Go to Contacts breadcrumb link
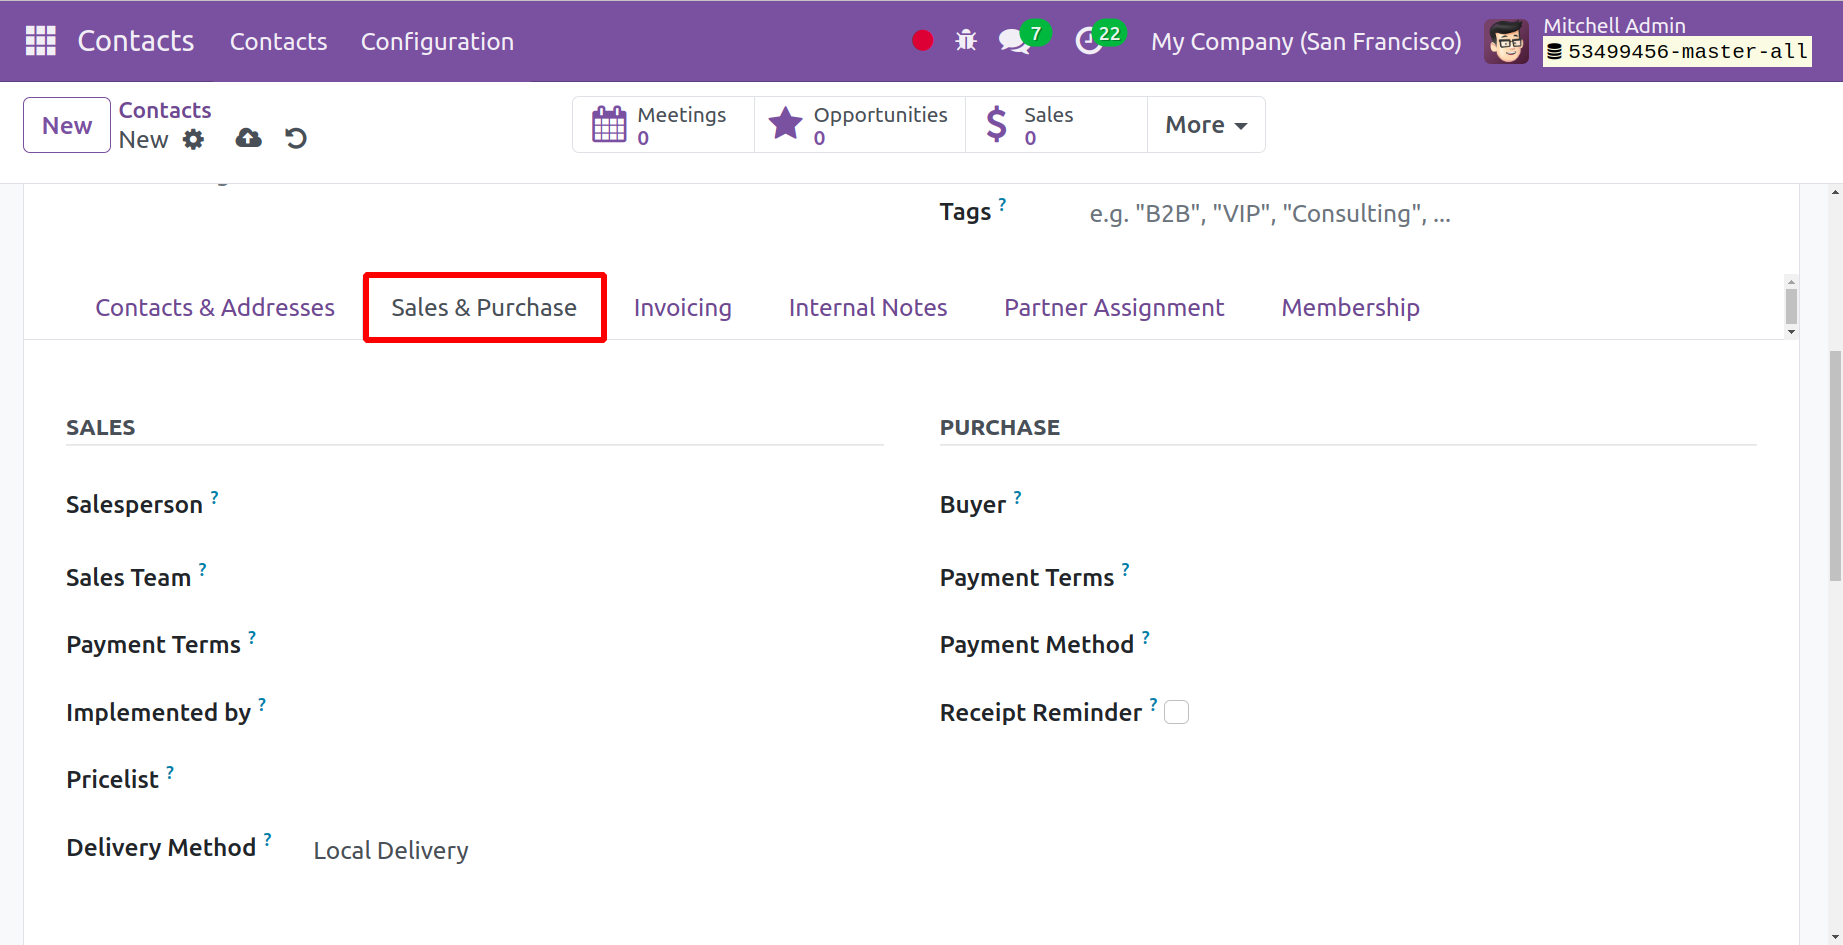1843x945 pixels. coord(165,110)
